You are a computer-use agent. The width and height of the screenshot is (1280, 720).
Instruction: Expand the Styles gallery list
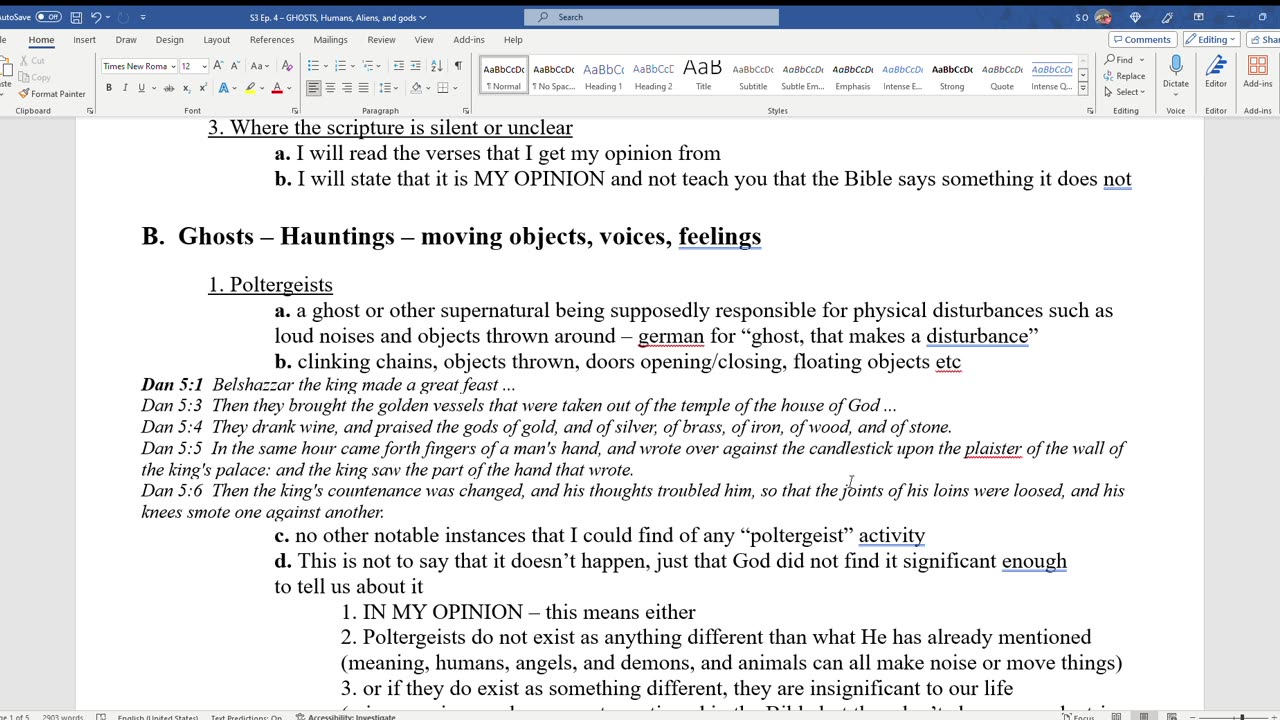[x=1083, y=87]
